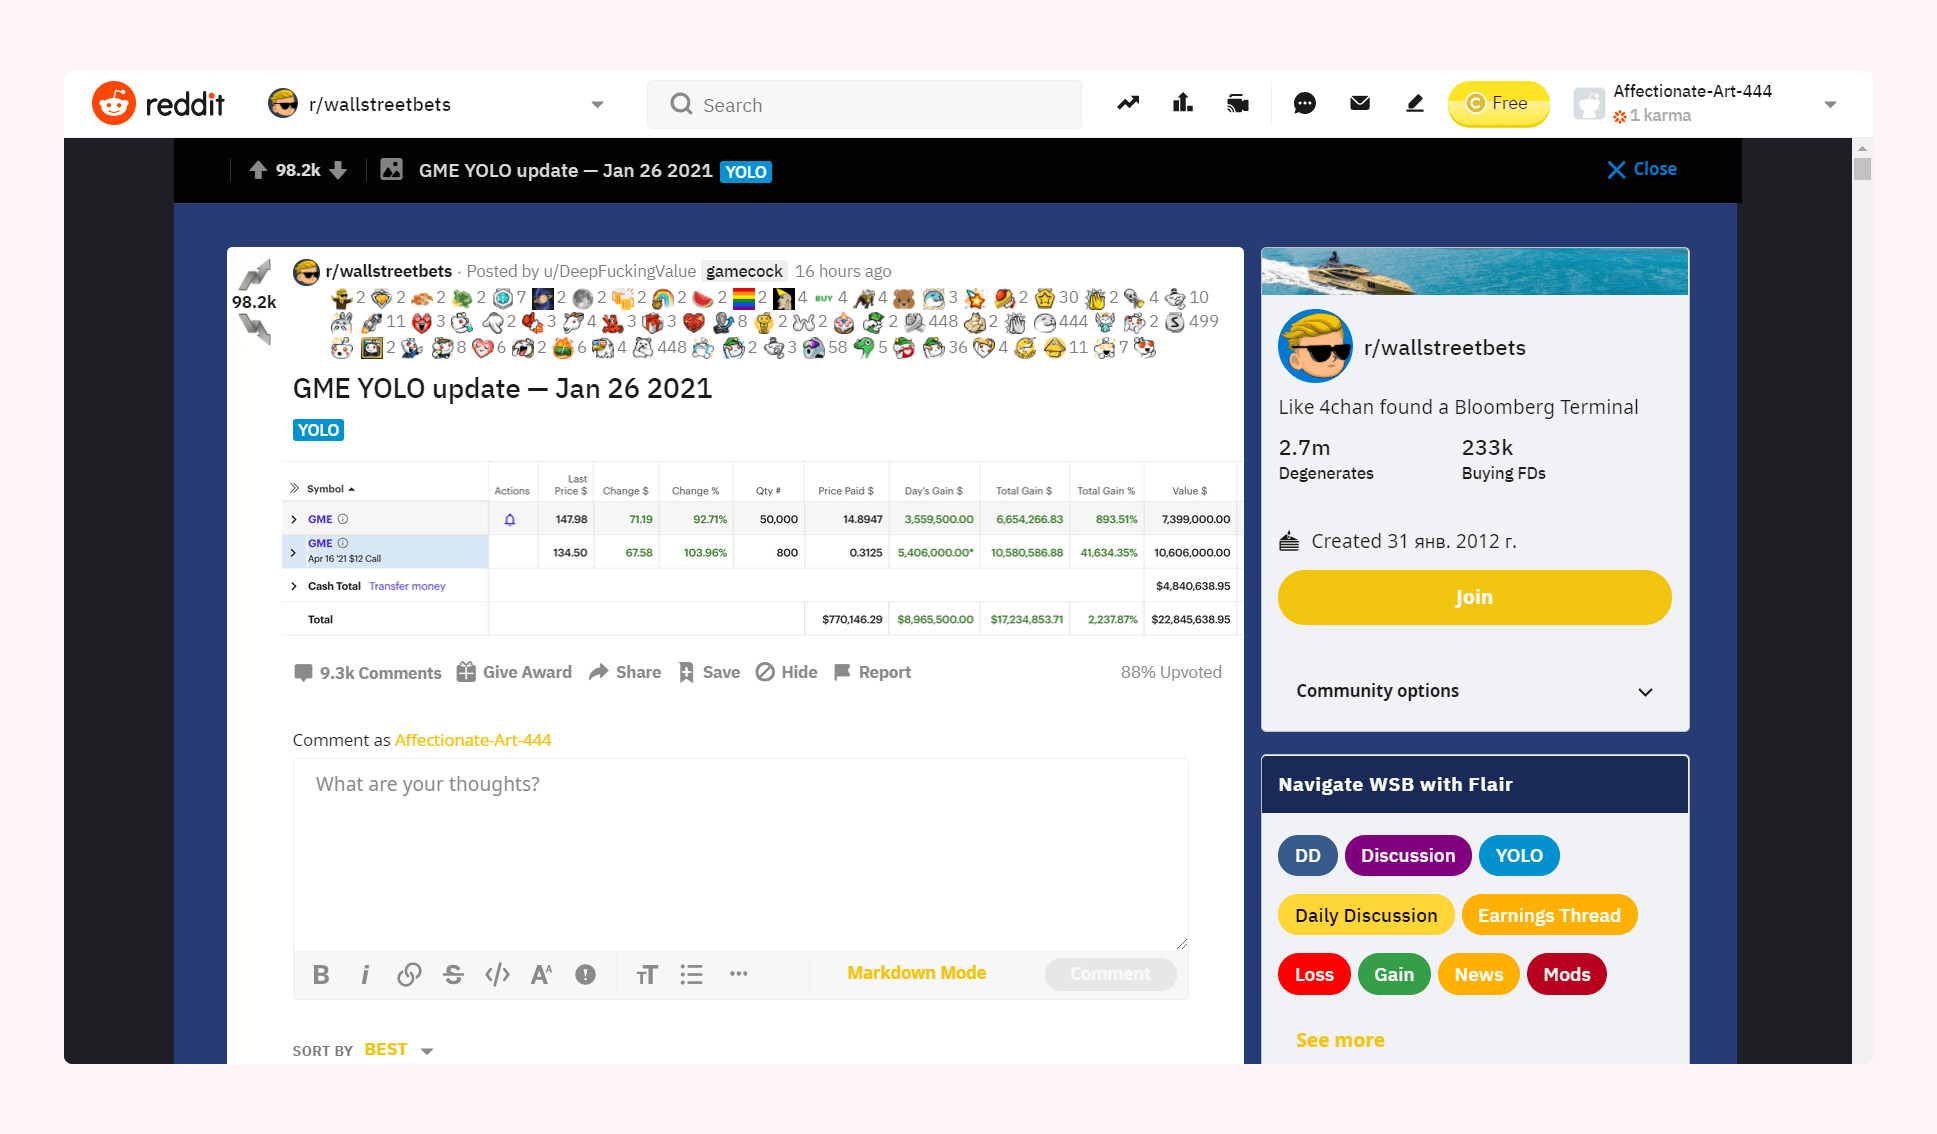Toggle Markdown Mode in comment editor
Image resolution: width=1937 pixels, height=1134 pixels.
(x=916, y=973)
